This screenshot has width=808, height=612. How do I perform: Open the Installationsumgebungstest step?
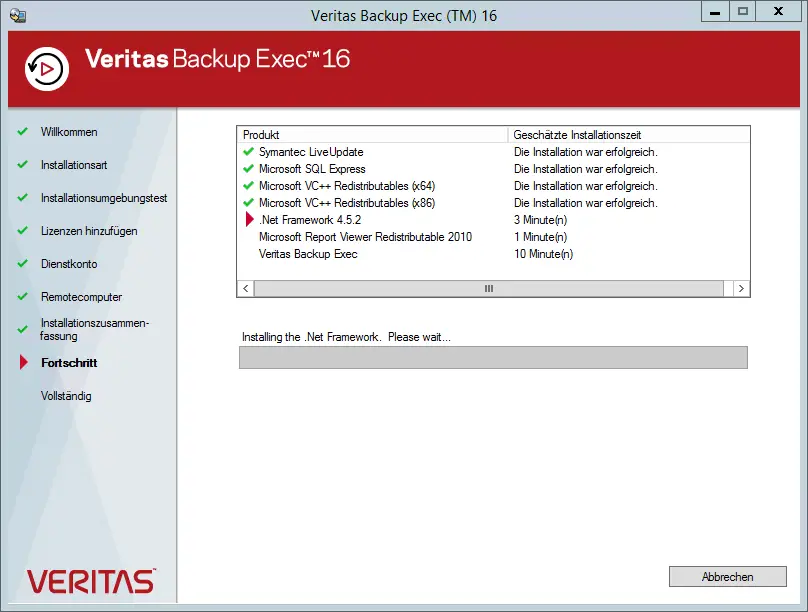pyautogui.click(x=104, y=198)
